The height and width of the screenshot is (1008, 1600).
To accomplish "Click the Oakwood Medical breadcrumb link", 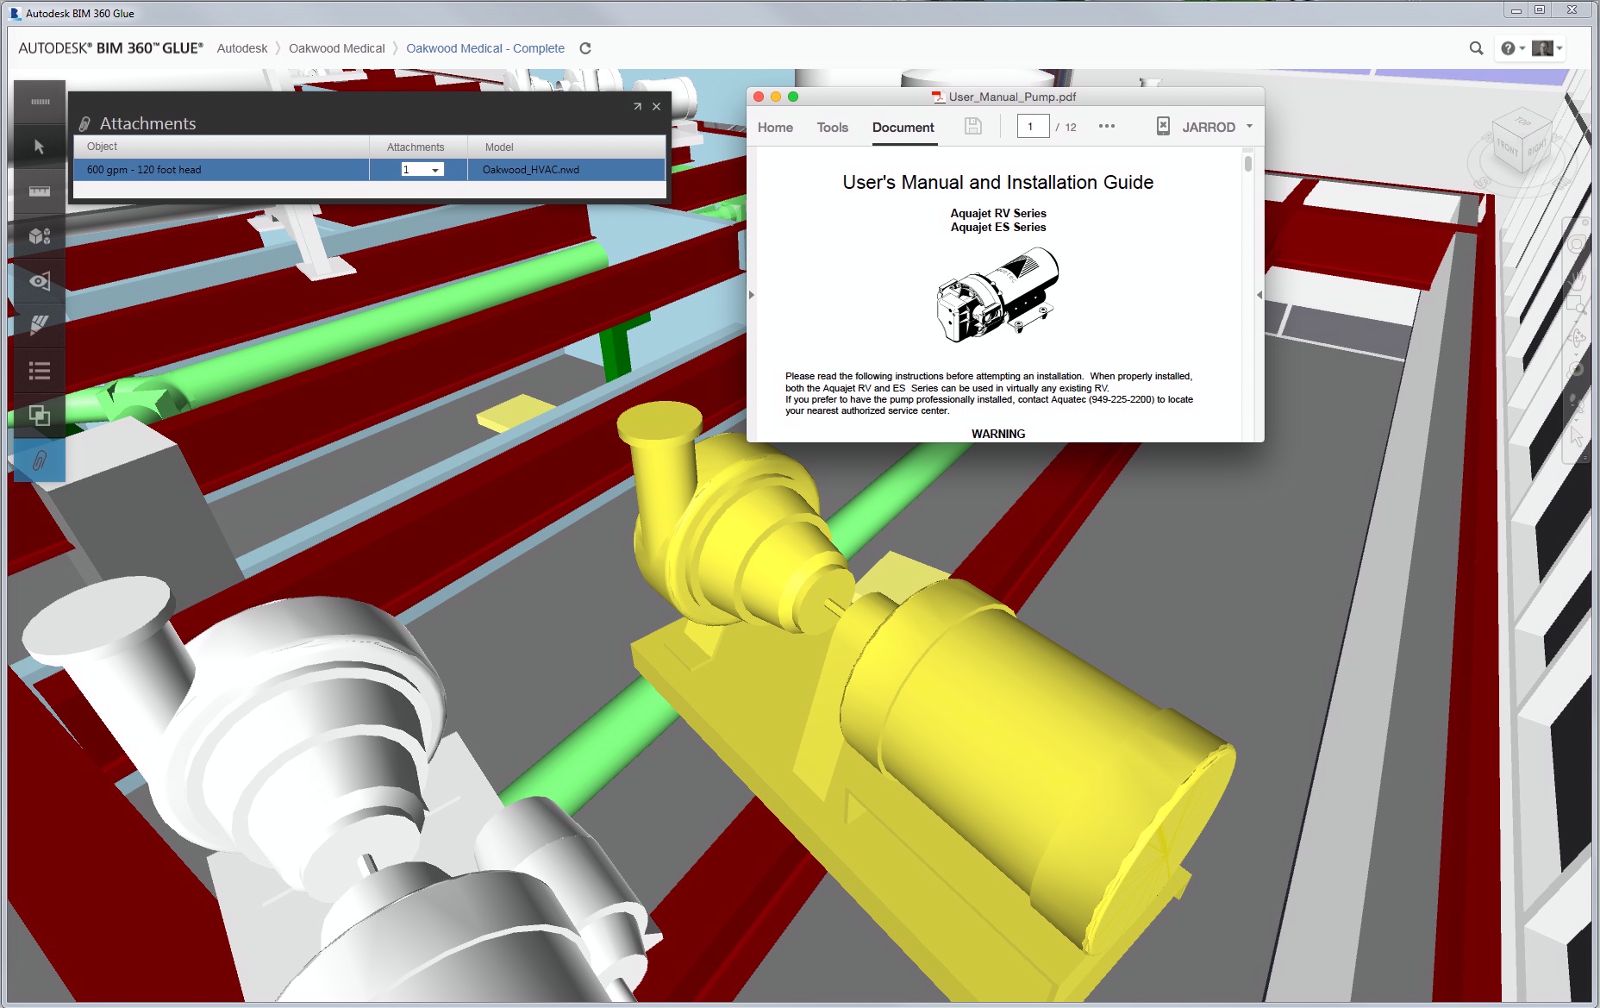I will [x=337, y=48].
